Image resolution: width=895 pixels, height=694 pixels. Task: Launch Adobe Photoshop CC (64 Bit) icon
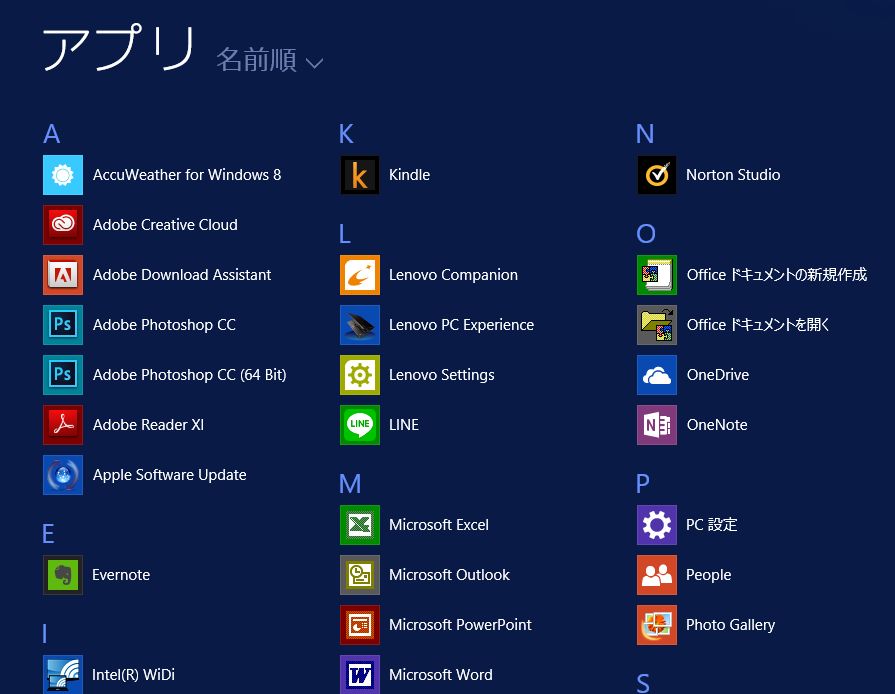pos(63,375)
